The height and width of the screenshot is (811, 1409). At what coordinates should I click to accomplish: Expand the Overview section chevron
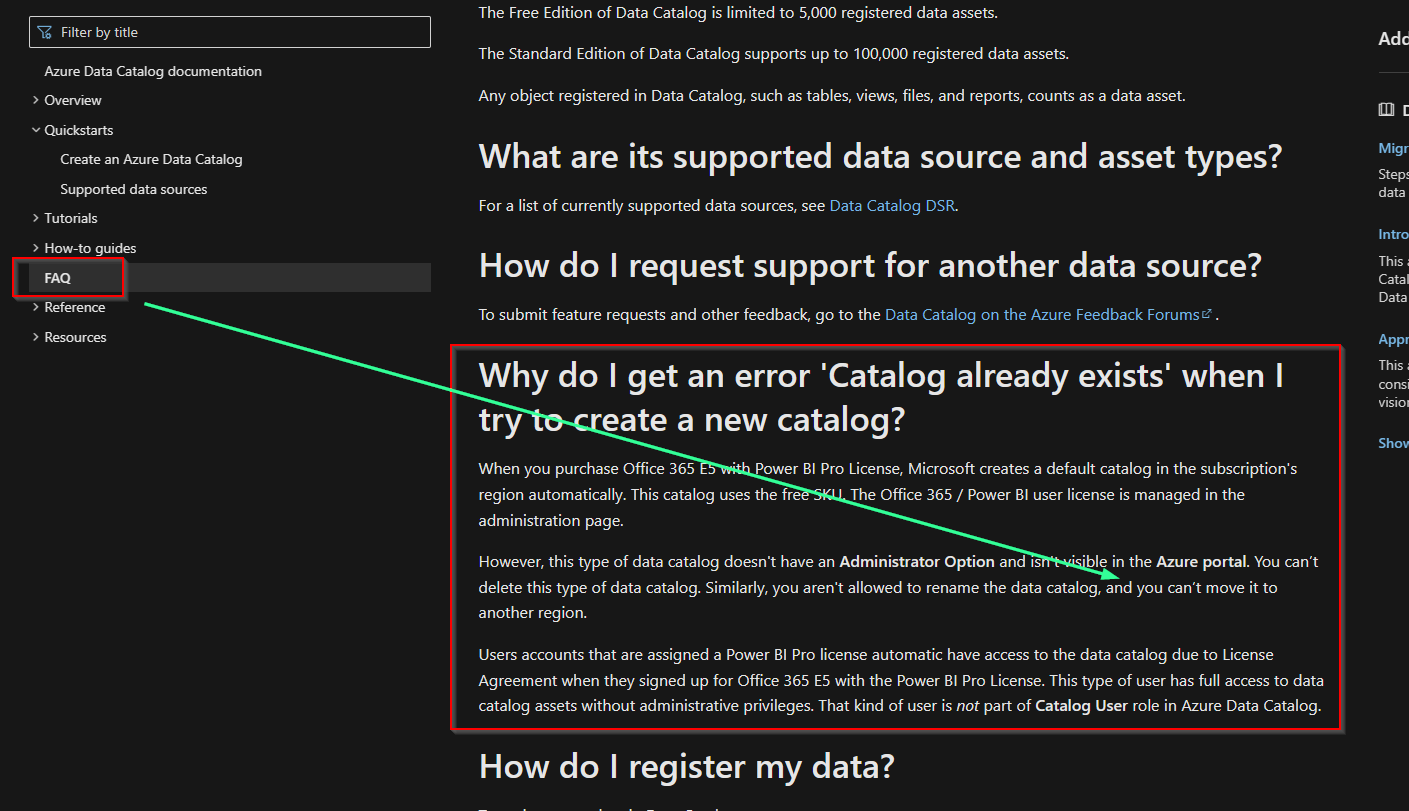pyautogui.click(x=36, y=100)
